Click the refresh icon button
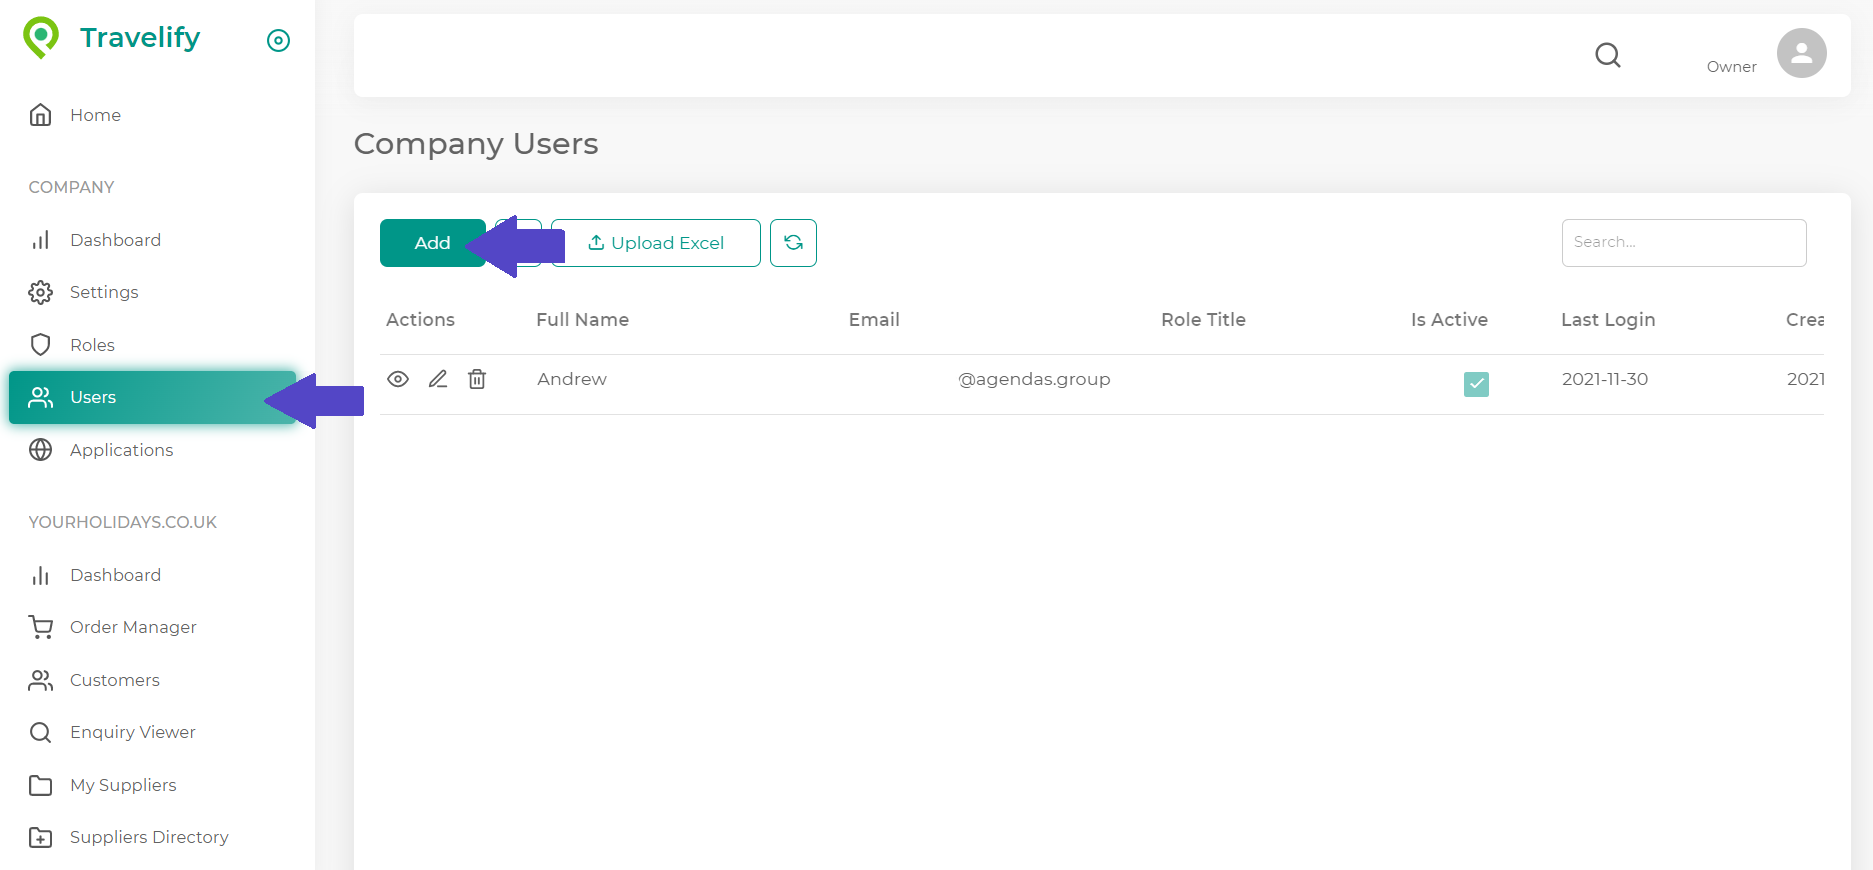The width and height of the screenshot is (1873, 870). click(x=793, y=243)
